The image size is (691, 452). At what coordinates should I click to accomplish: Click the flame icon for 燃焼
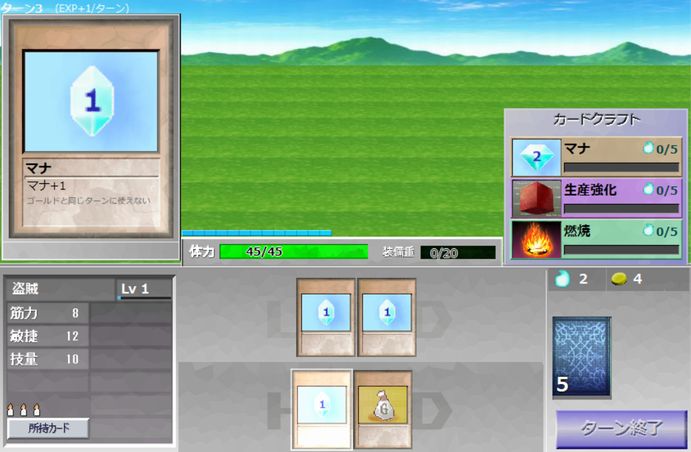(x=535, y=240)
